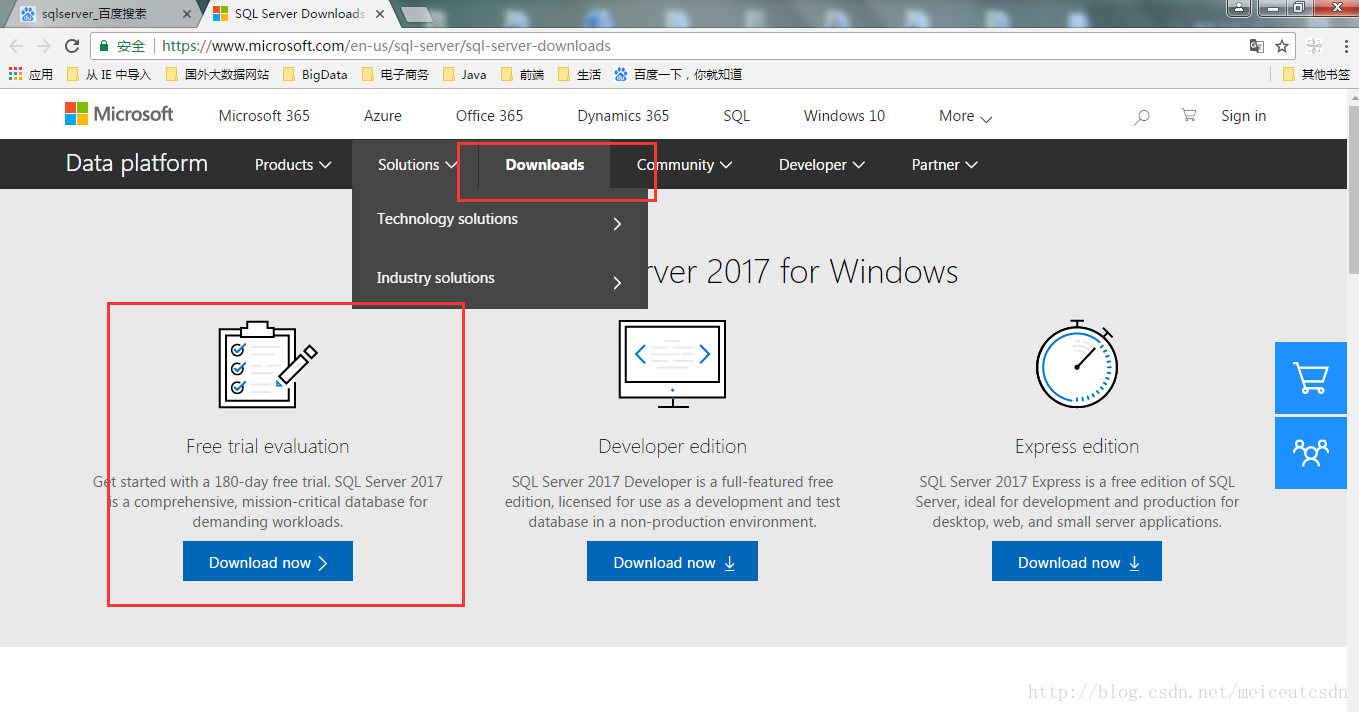Open the 国外大数据网站 bookmarks folder

tap(217, 74)
